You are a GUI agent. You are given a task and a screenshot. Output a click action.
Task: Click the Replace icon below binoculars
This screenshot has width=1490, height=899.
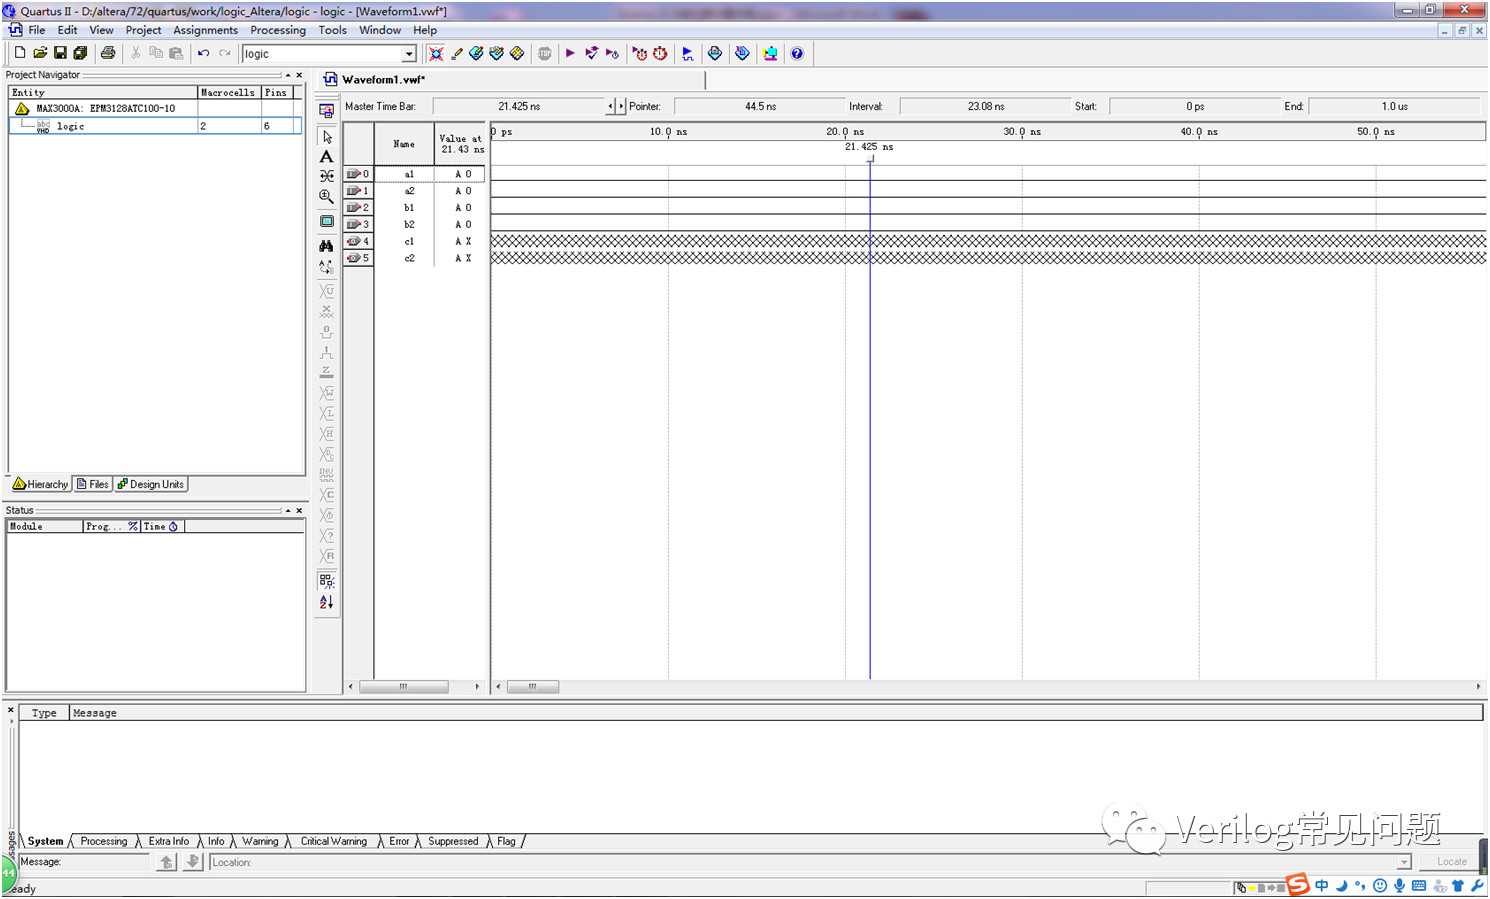(x=327, y=267)
